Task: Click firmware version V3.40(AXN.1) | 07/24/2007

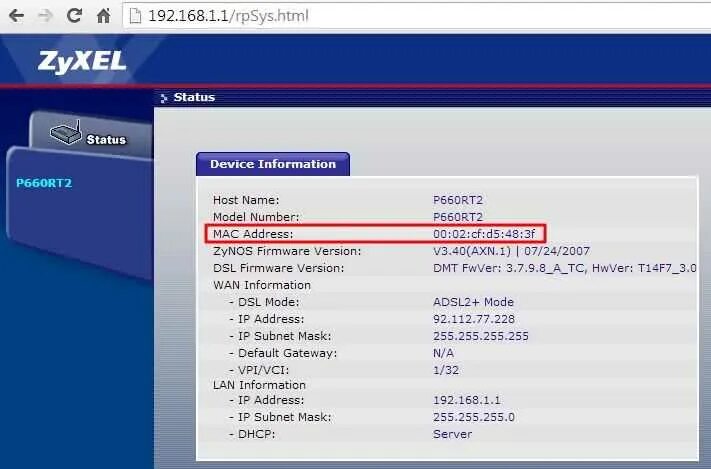Action: (x=511, y=251)
